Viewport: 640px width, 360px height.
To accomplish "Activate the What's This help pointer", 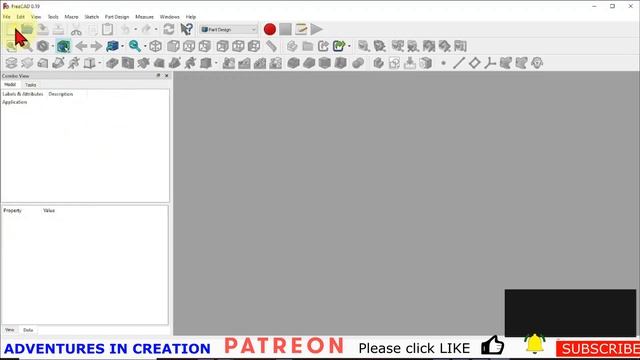I will pyautogui.click(x=187, y=29).
